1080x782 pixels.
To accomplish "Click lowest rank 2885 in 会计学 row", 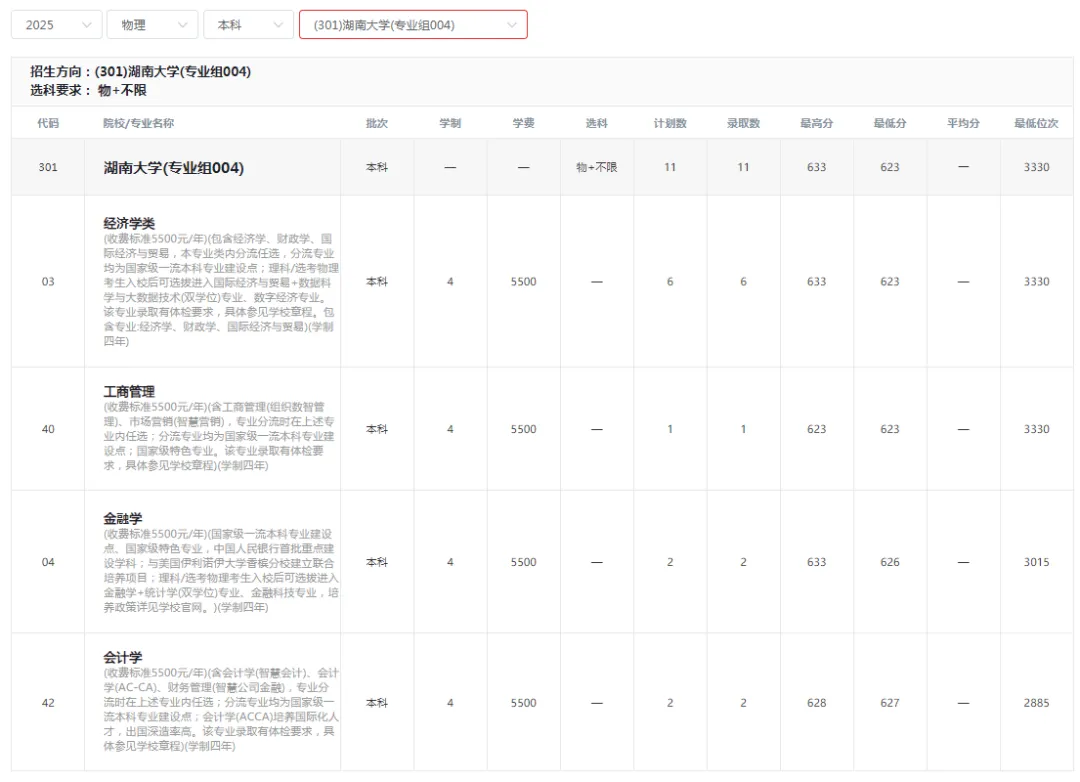I will pyautogui.click(x=1036, y=703).
